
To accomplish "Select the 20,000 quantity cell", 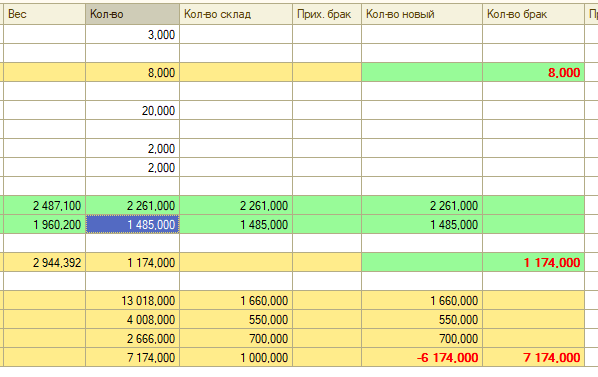I will click(132, 111).
